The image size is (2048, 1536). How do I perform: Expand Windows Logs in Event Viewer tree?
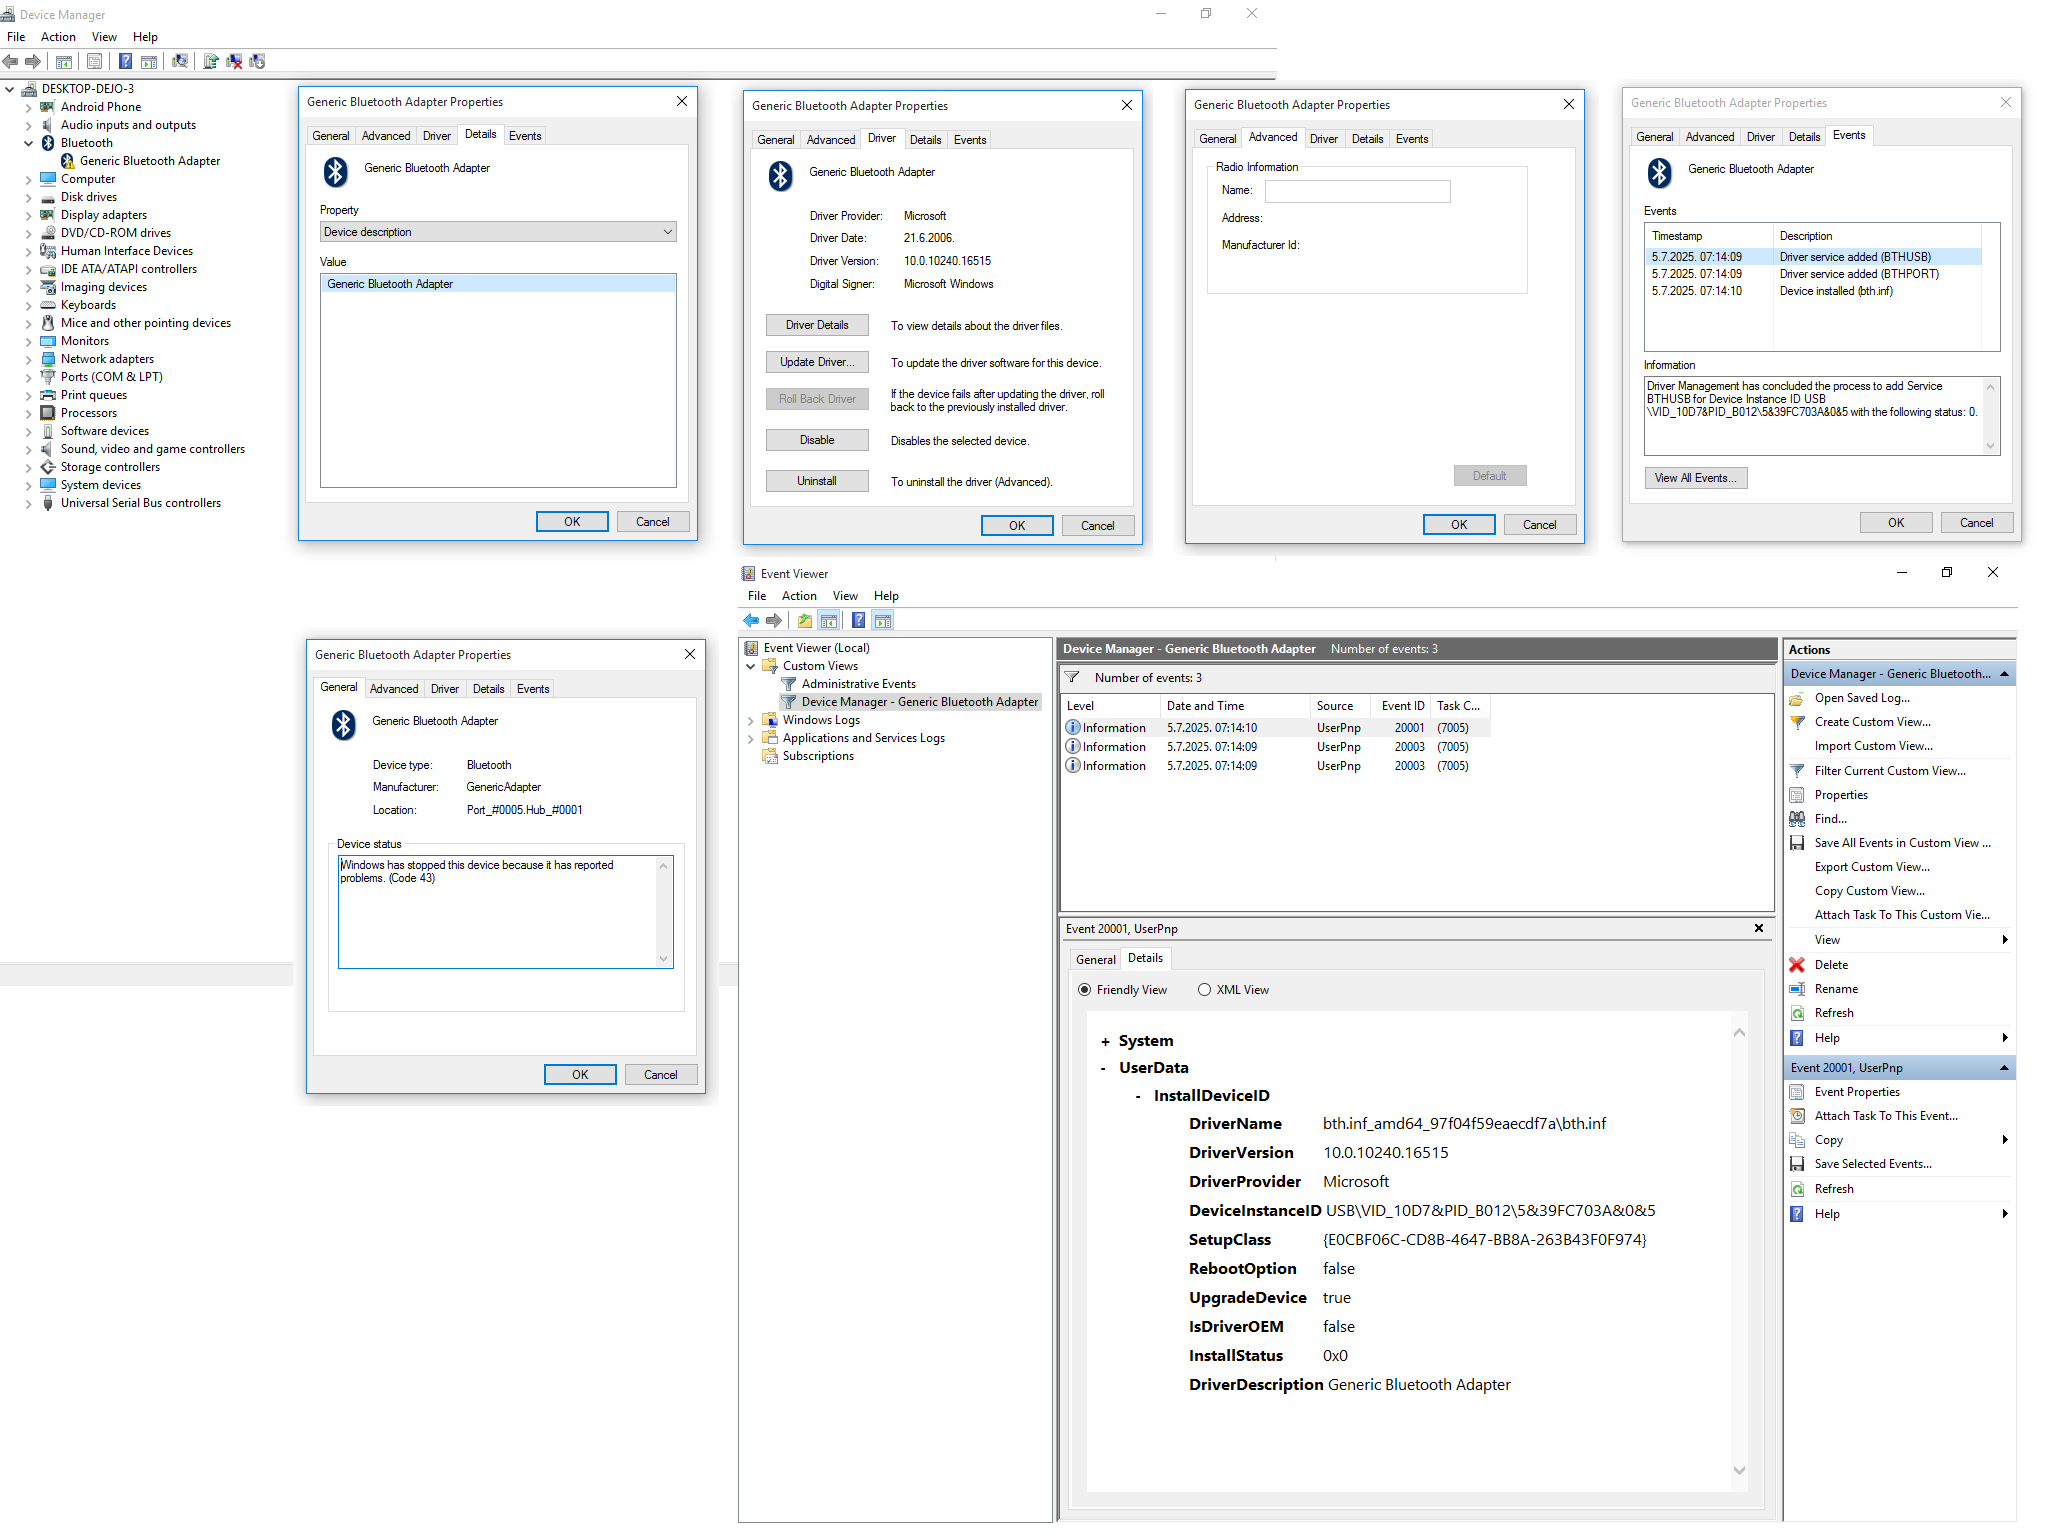click(x=751, y=720)
